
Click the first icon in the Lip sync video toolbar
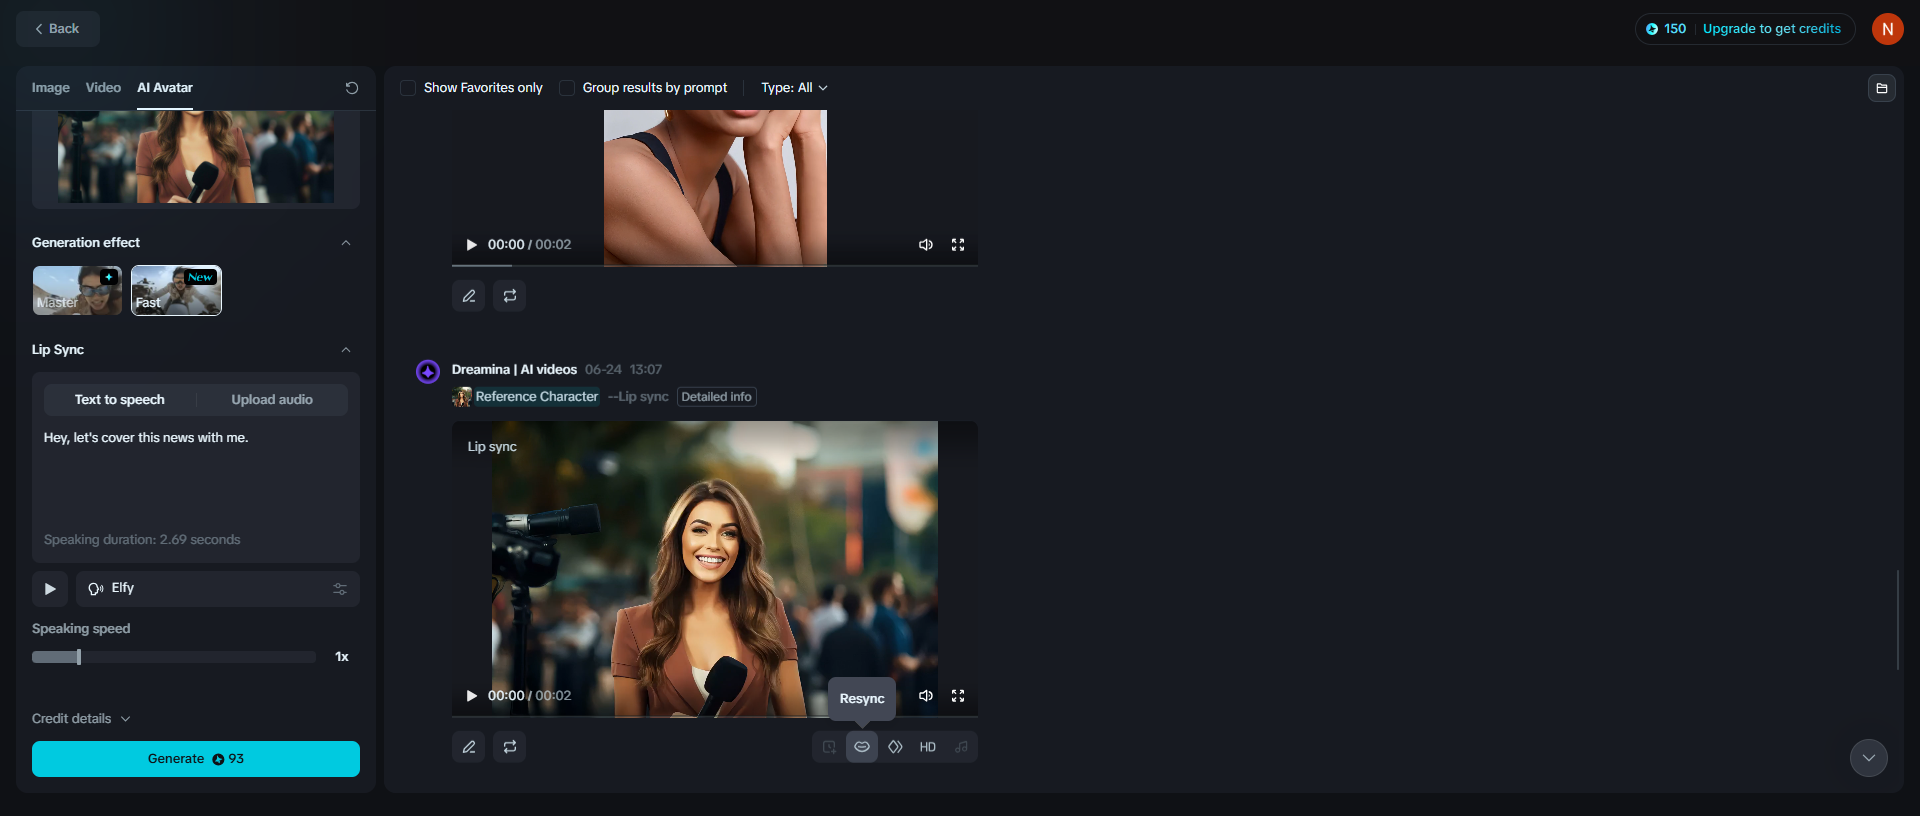click(x=830, y=747)
